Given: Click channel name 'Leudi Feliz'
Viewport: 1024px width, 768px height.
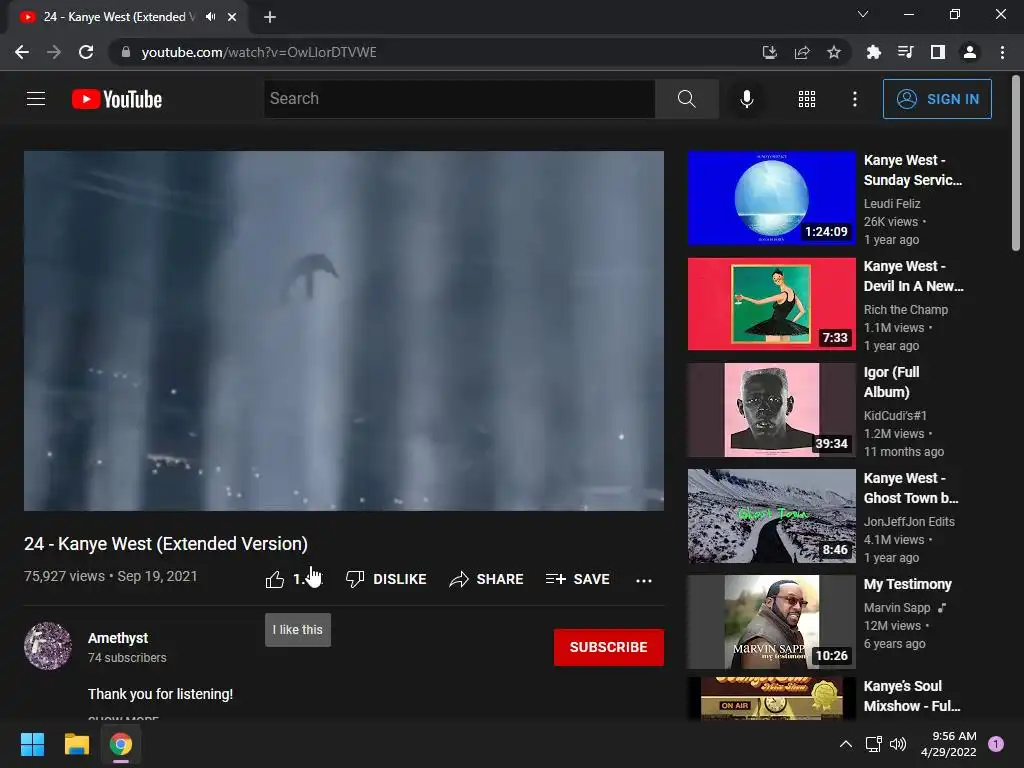Looking at the screenshot, I should (x=891, y=204).
